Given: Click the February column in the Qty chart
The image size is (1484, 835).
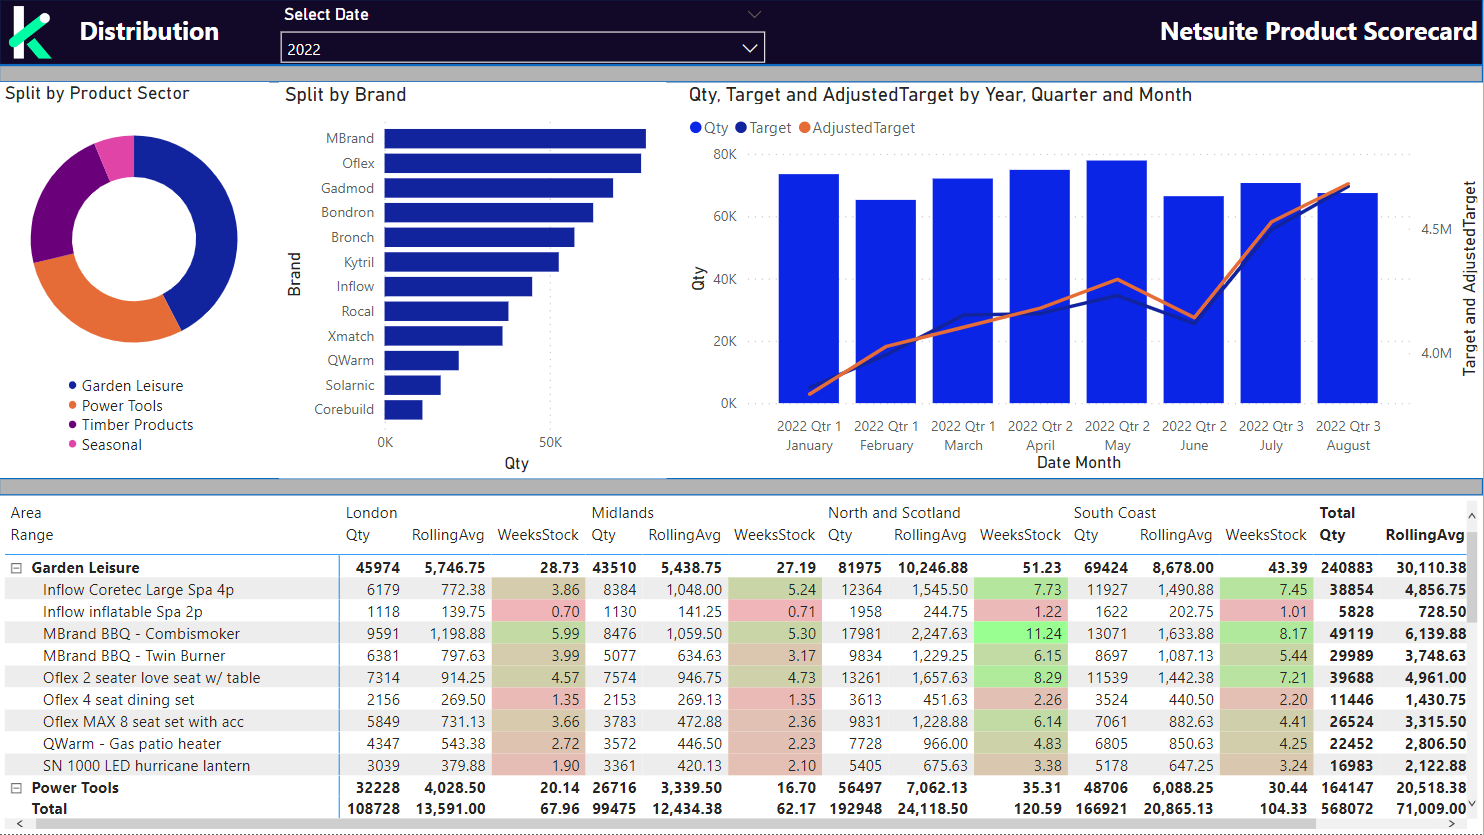Looking at the screenshot, I should tap(886, 302).
